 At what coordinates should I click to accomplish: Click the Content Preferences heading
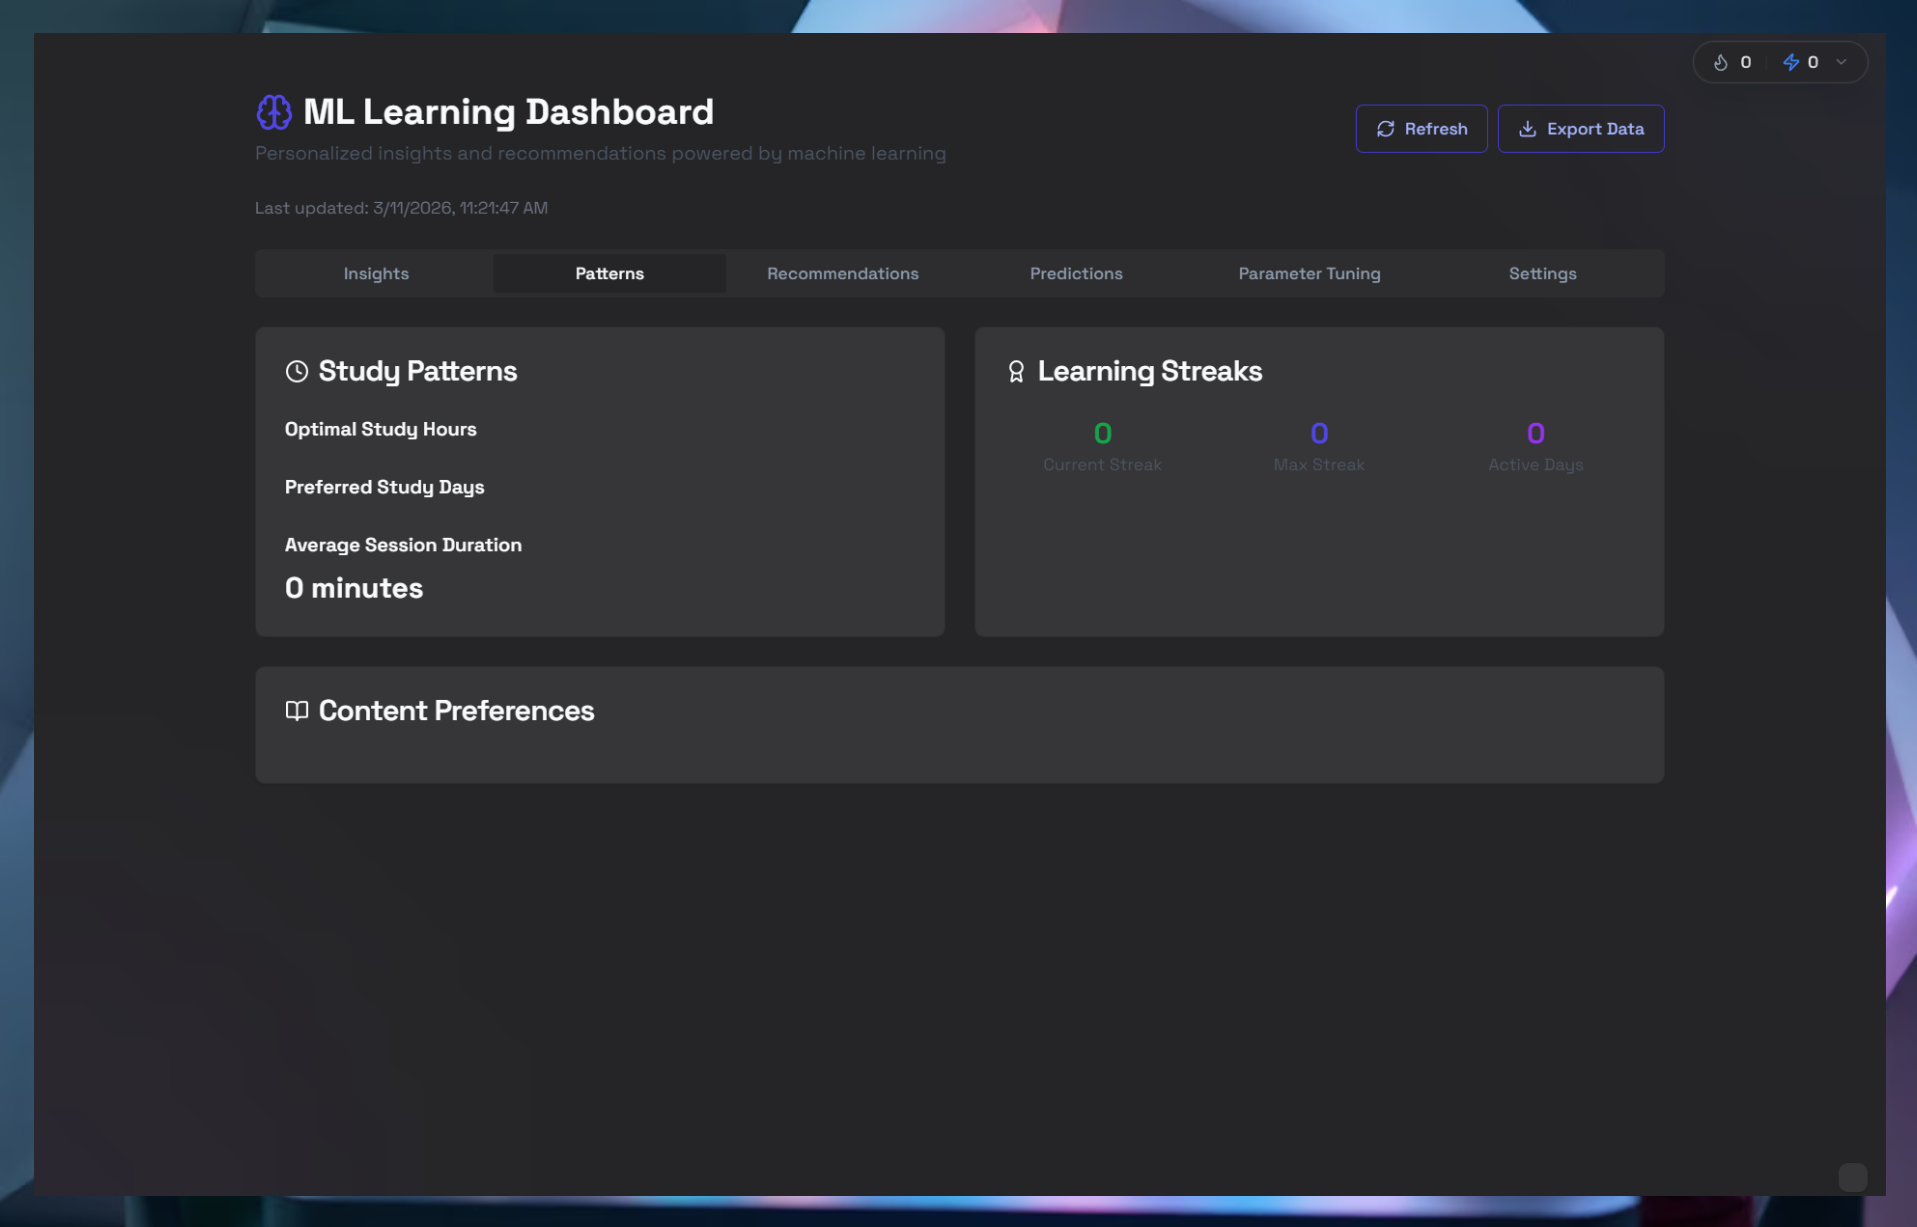(x=456, y=710)
